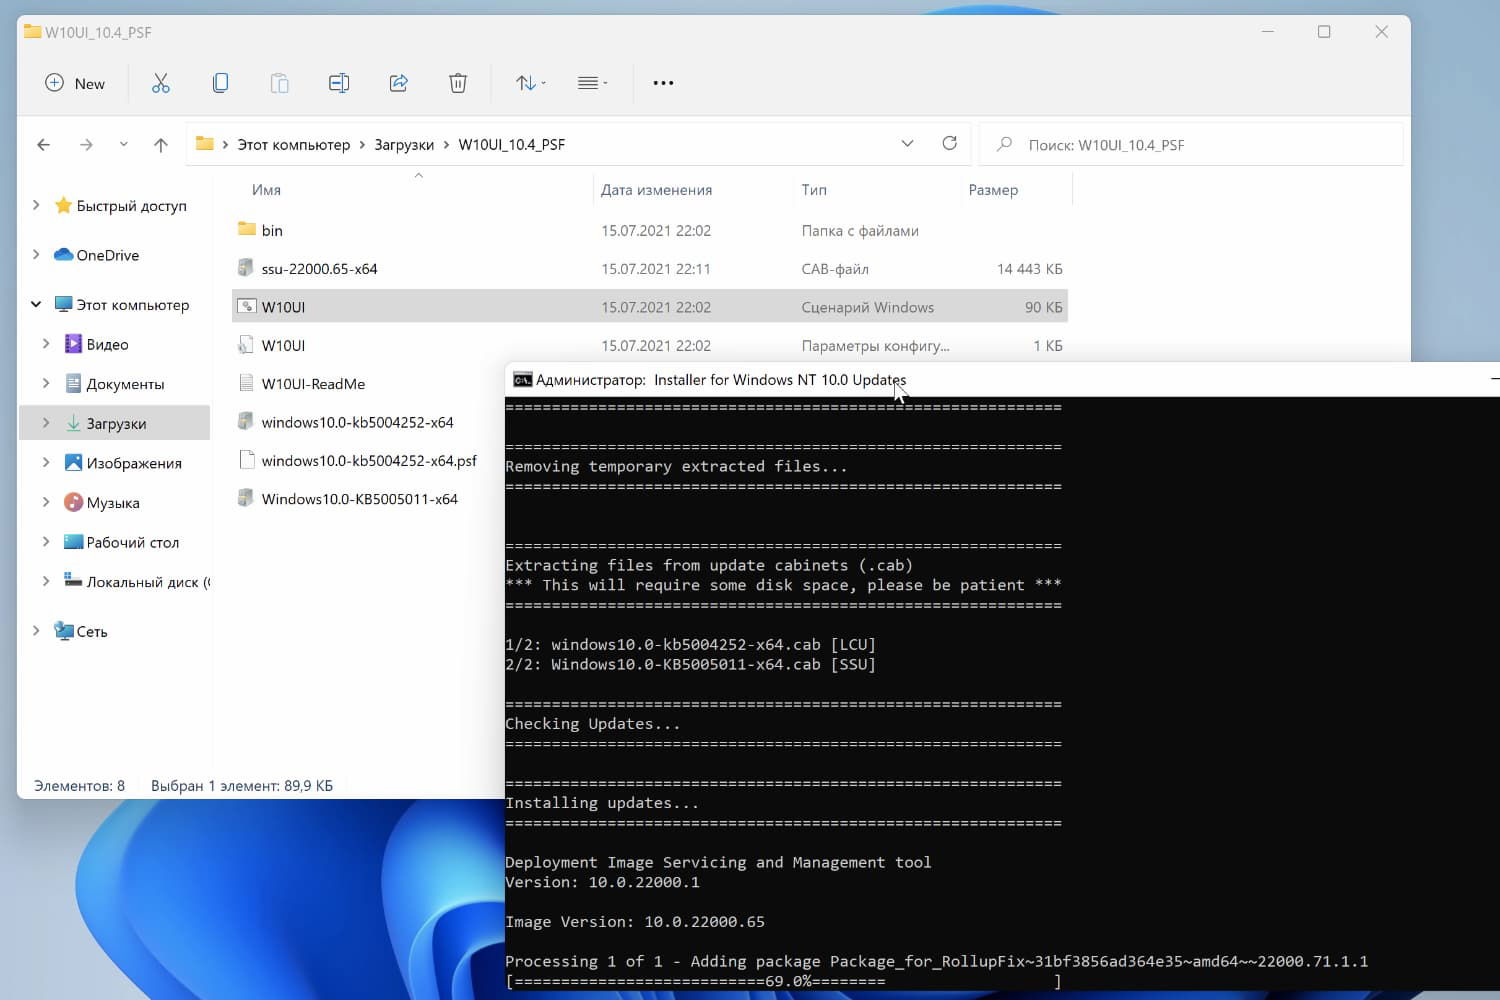The width and height of the screenshot is (1500, 1000).
Task: Expand the address bar history dropdown
Action: point(907,144)
